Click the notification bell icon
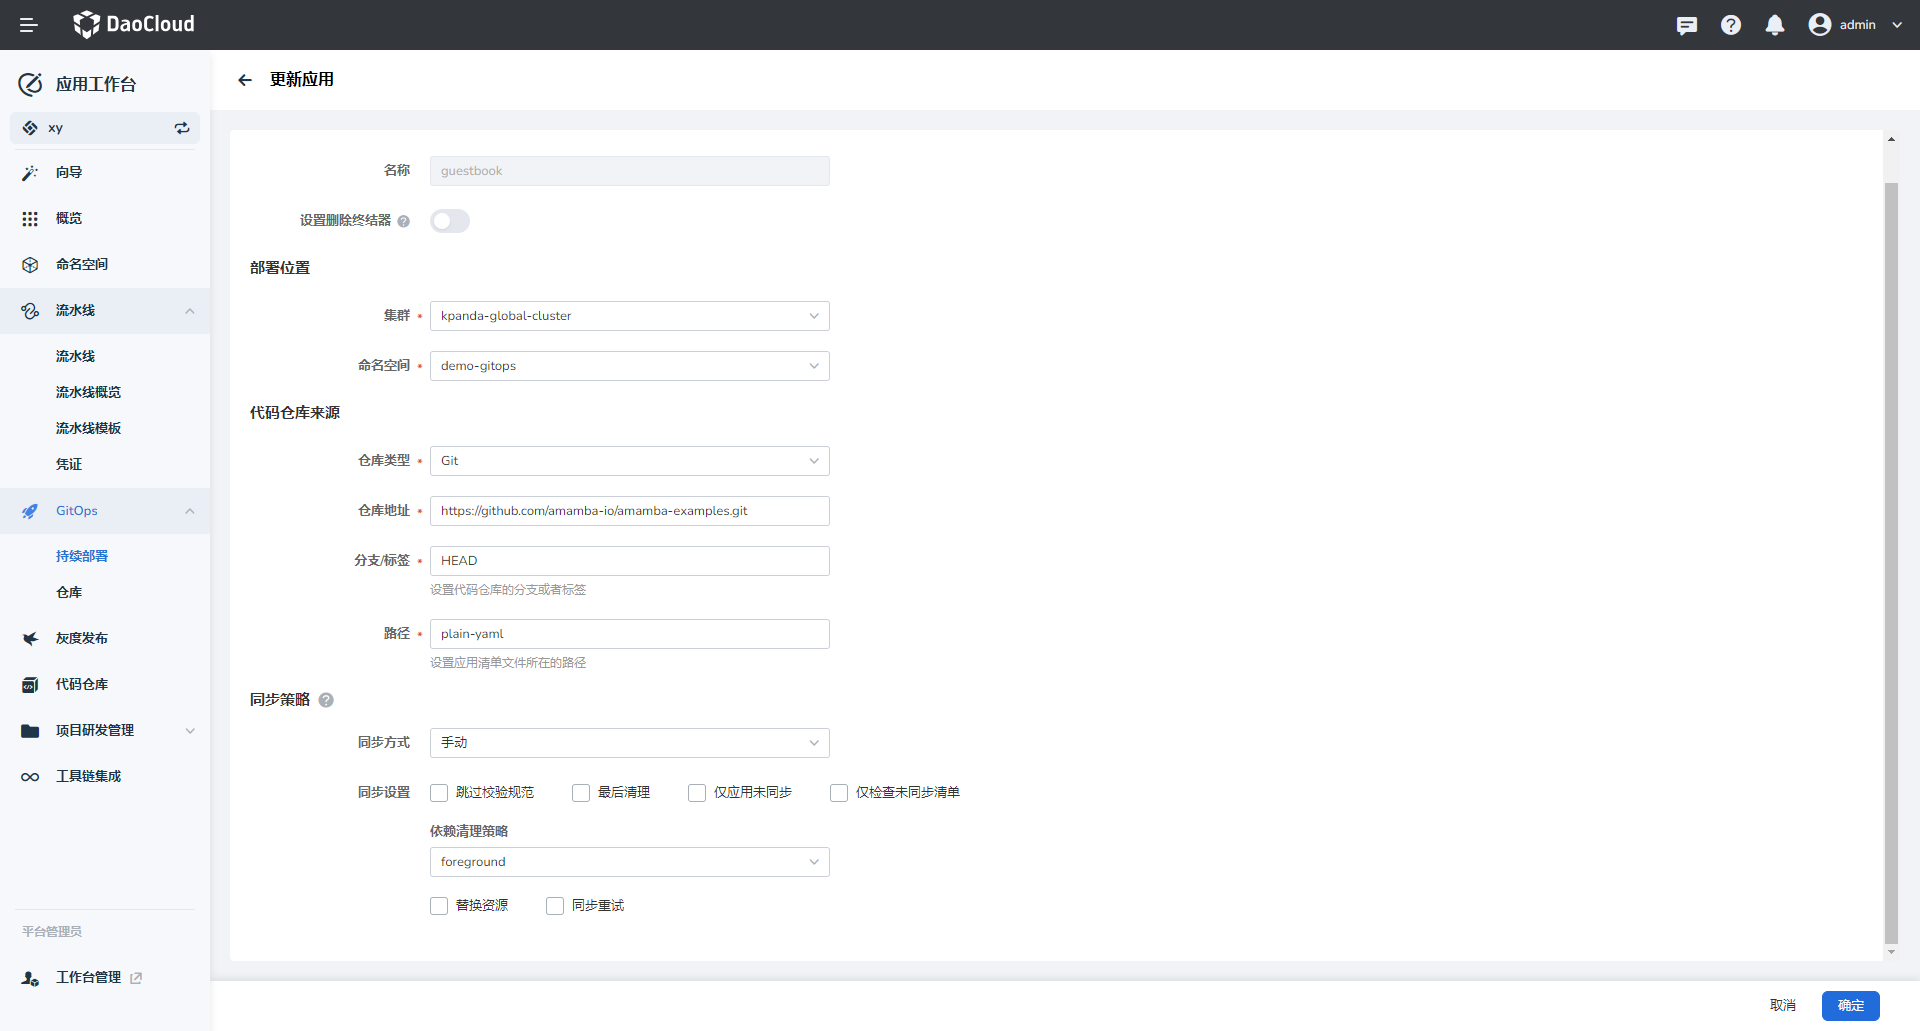This screenshot has height=1031, width=1920. click(x=1774, y=25)
